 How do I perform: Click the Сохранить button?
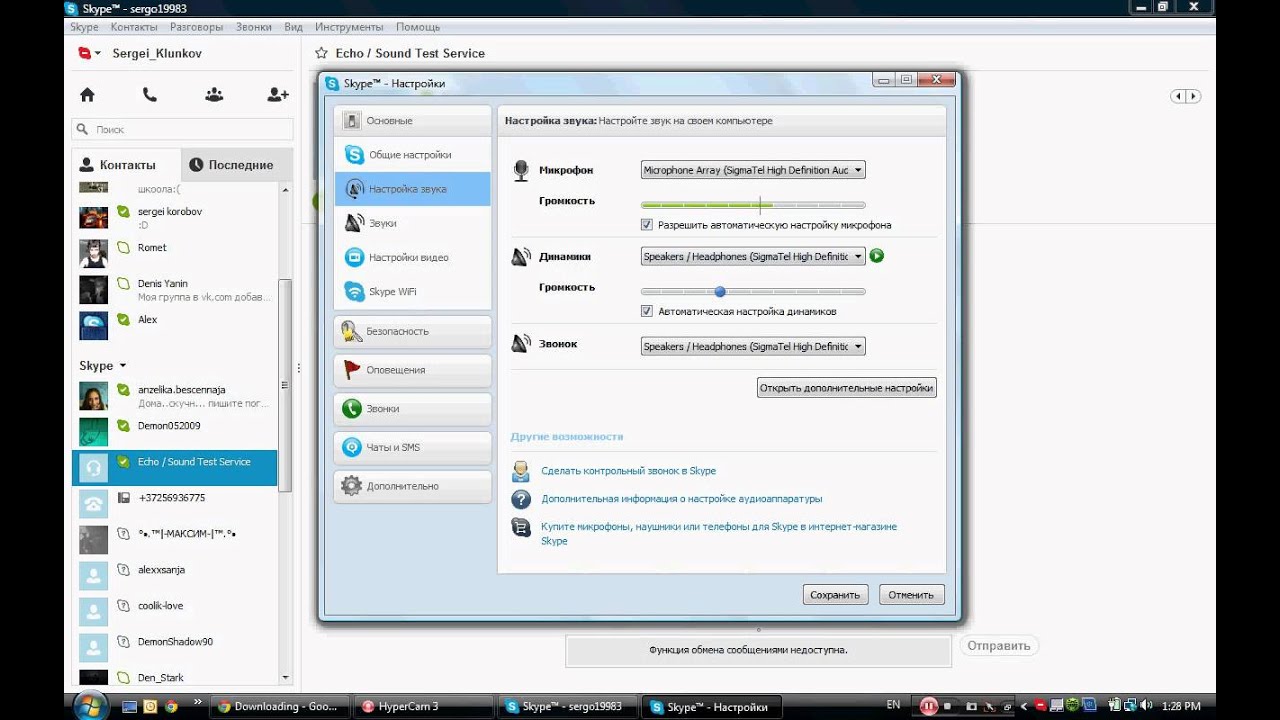(x=835, y=595)
